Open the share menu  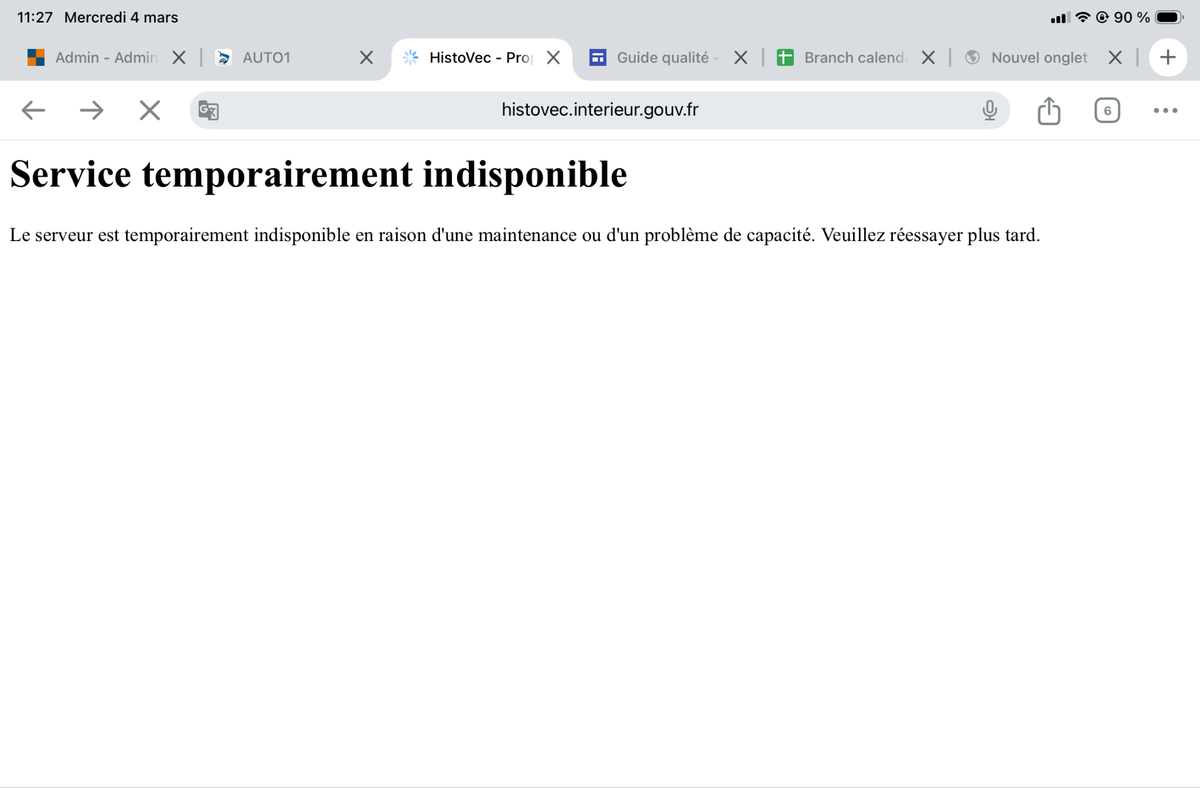(1048, 111)
